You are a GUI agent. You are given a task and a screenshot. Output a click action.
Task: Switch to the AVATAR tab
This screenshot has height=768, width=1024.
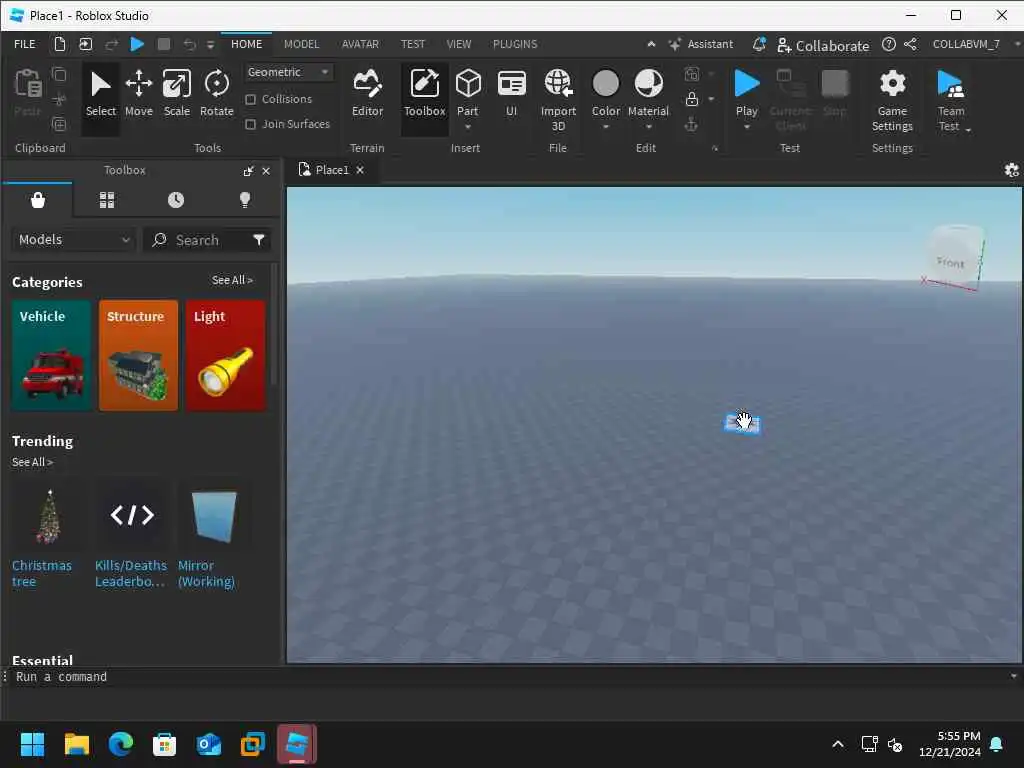tap(360, 44)
